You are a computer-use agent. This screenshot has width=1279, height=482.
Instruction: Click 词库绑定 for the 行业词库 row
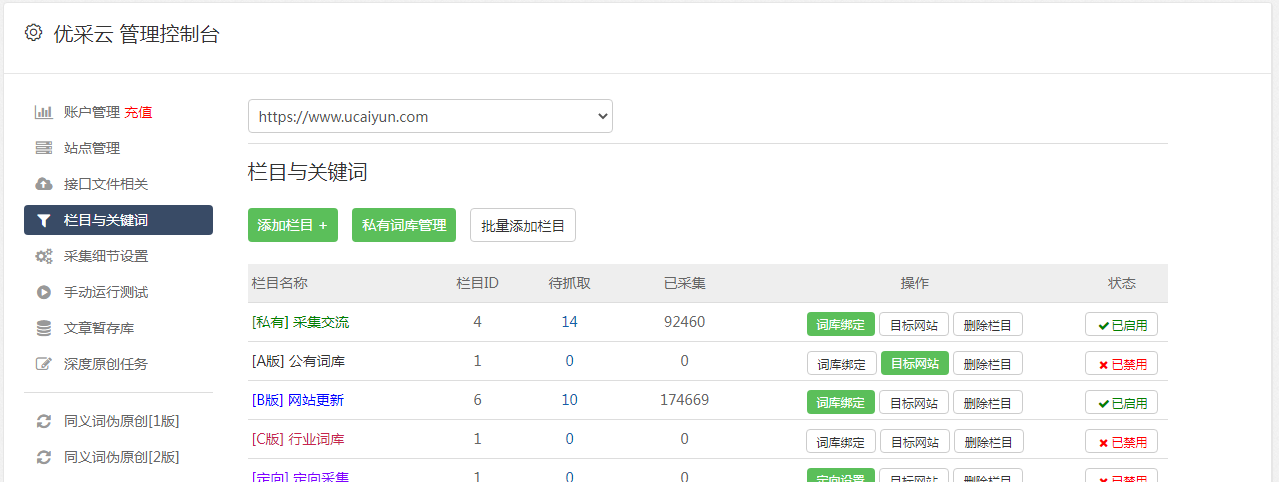[x=841, y=440]
